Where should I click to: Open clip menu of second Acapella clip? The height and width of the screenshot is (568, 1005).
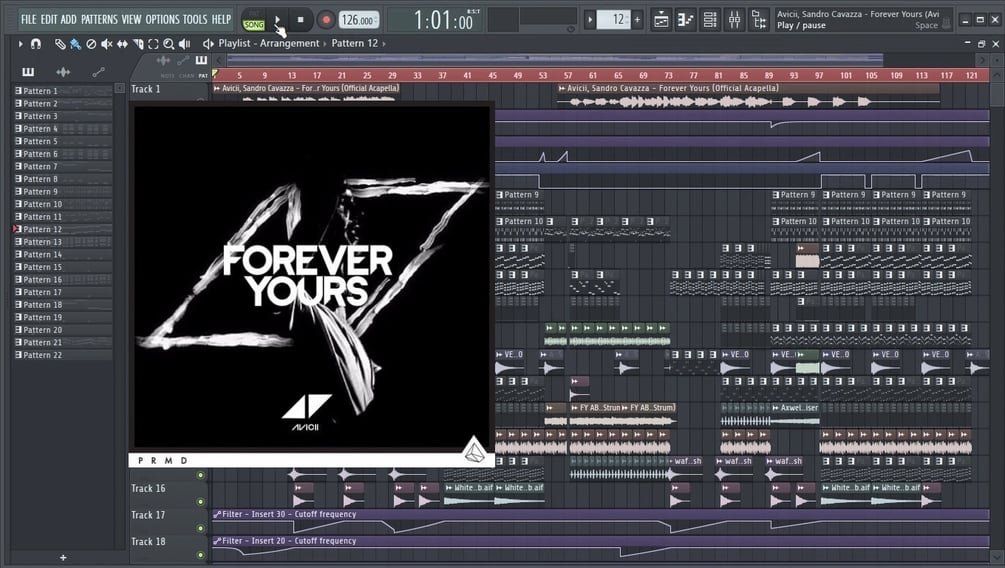[562, 88]
